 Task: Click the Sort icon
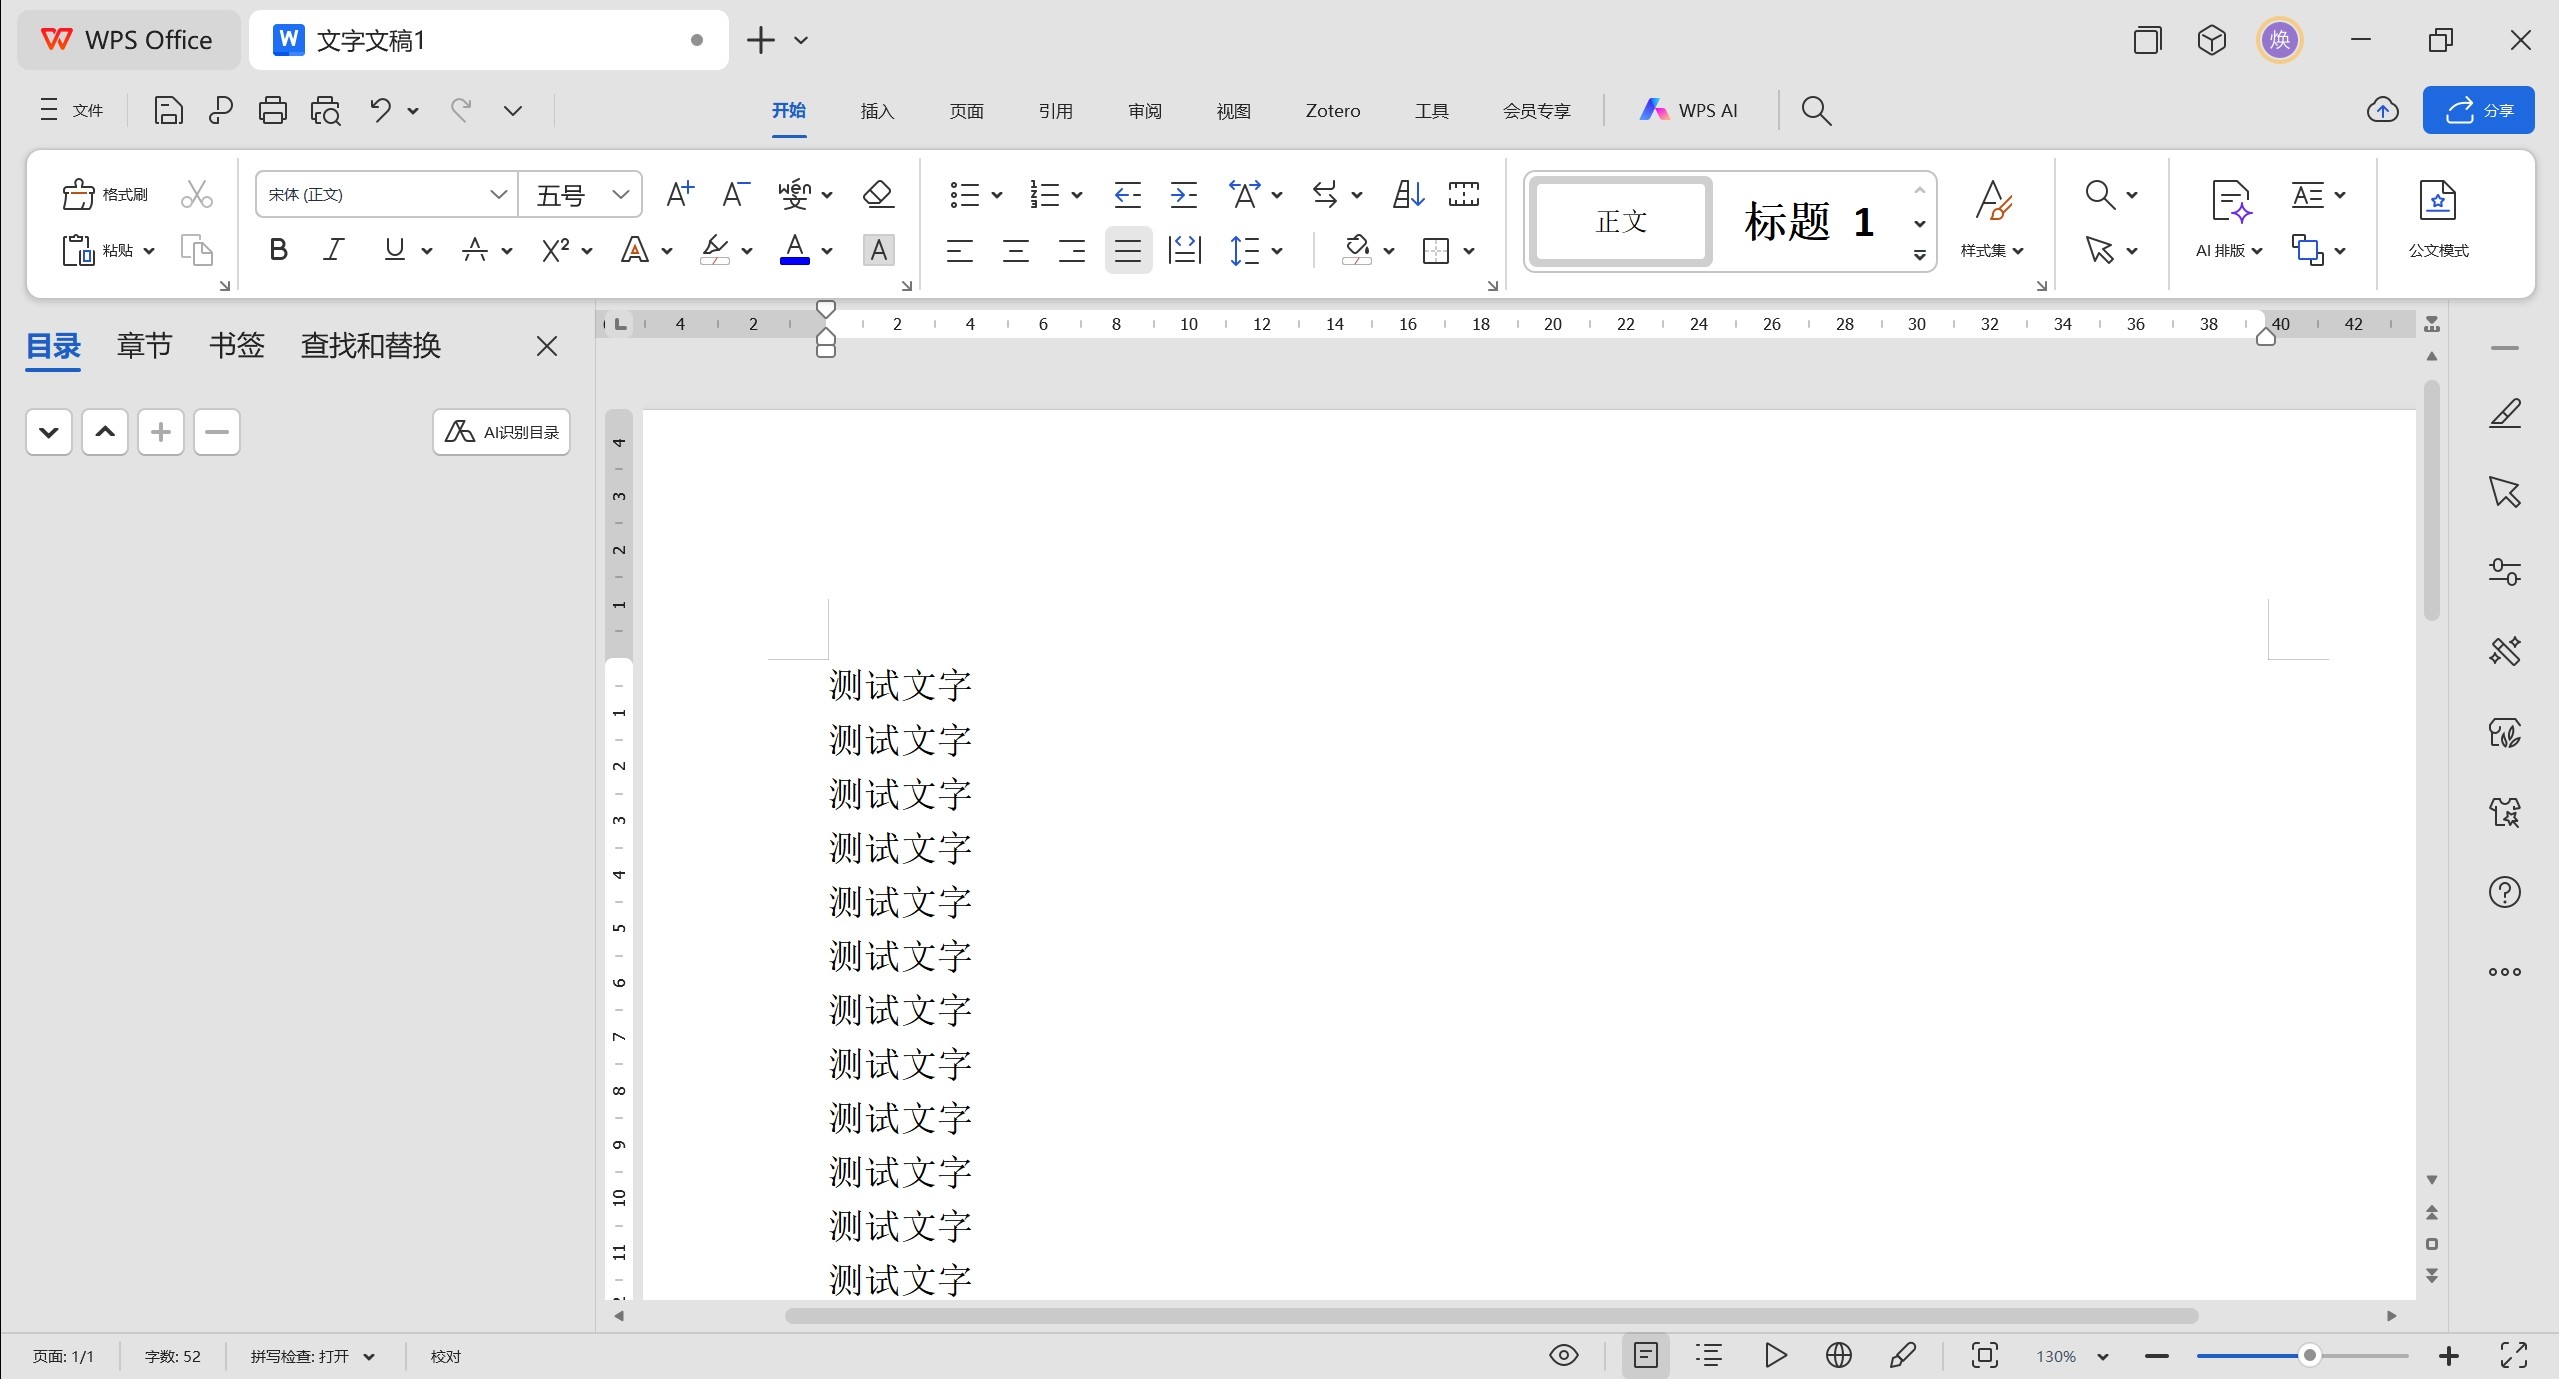pyautogui.click(x=1408, y=194)
